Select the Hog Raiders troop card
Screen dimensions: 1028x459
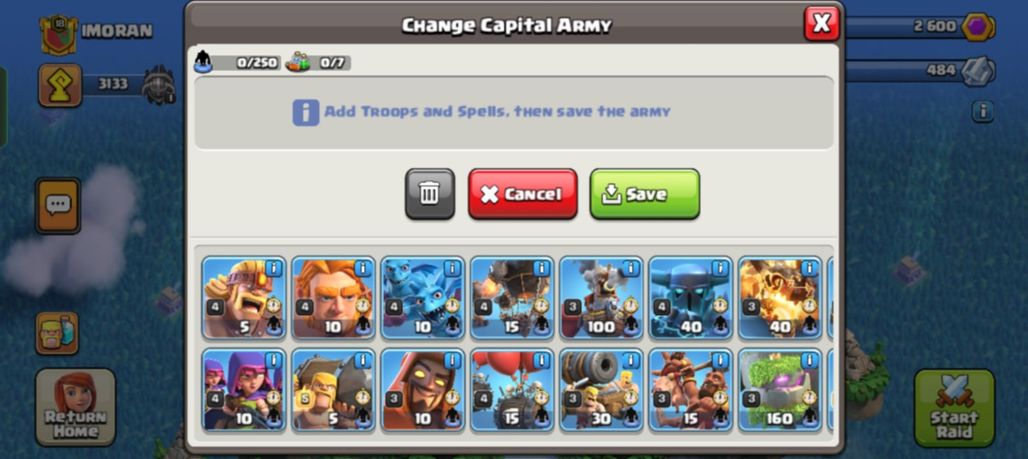pos(690,390)
